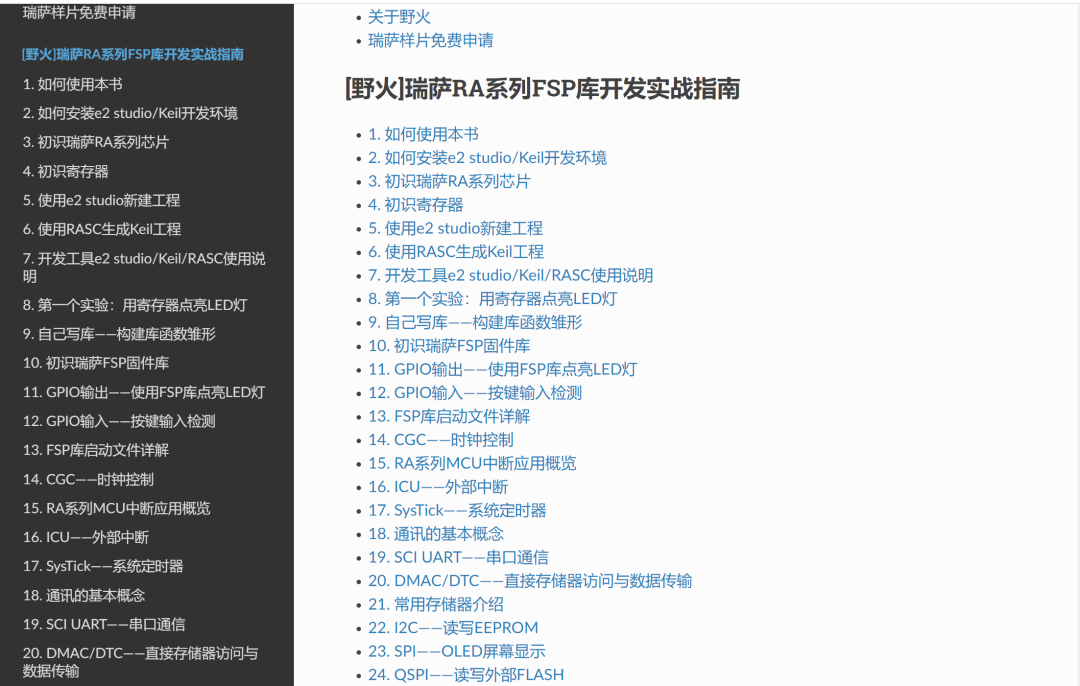
Task: Click sidebar item 8. 第一个实验：用寄存器点亮LED灯
Action: (x=135, y=305)
